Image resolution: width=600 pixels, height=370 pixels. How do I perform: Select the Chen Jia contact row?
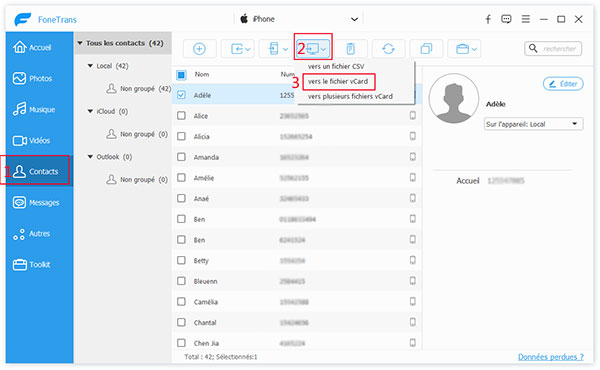point(297,343)
